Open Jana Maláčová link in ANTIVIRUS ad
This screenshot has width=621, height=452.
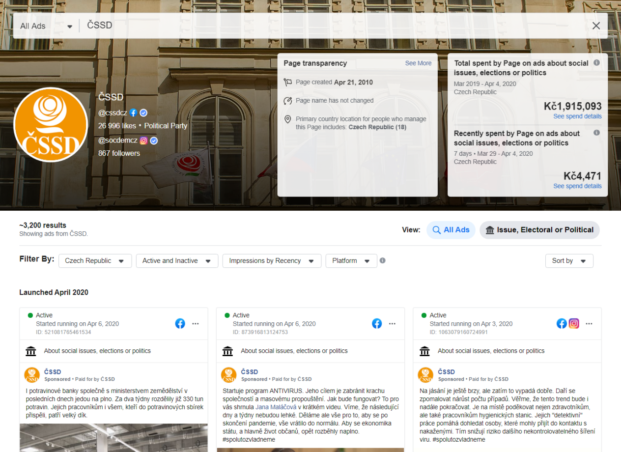[275, 407]
